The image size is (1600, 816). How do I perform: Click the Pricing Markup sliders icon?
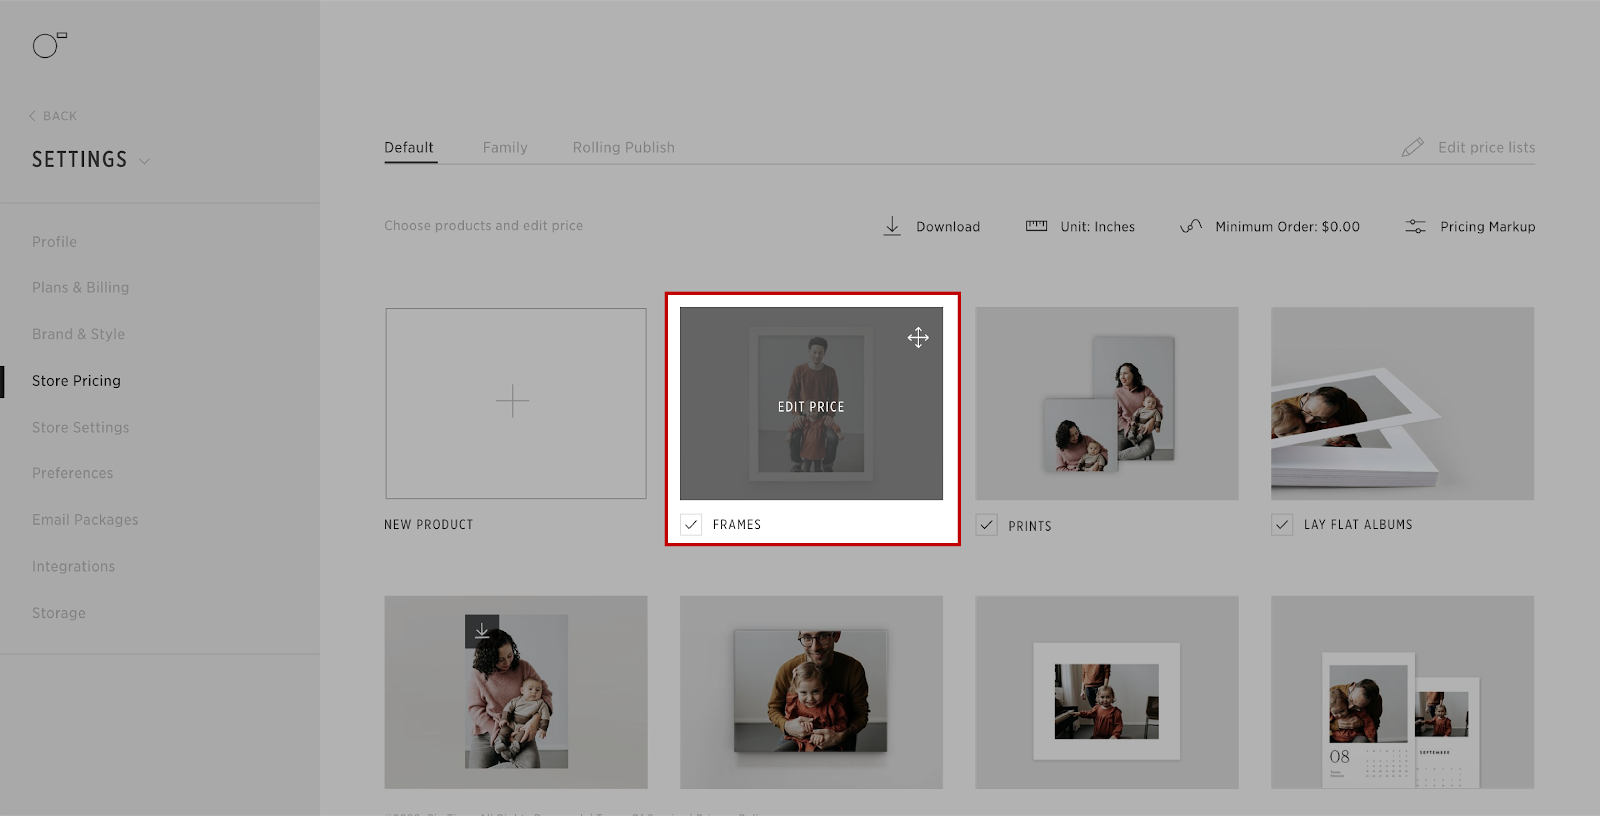click(1415, 226)
